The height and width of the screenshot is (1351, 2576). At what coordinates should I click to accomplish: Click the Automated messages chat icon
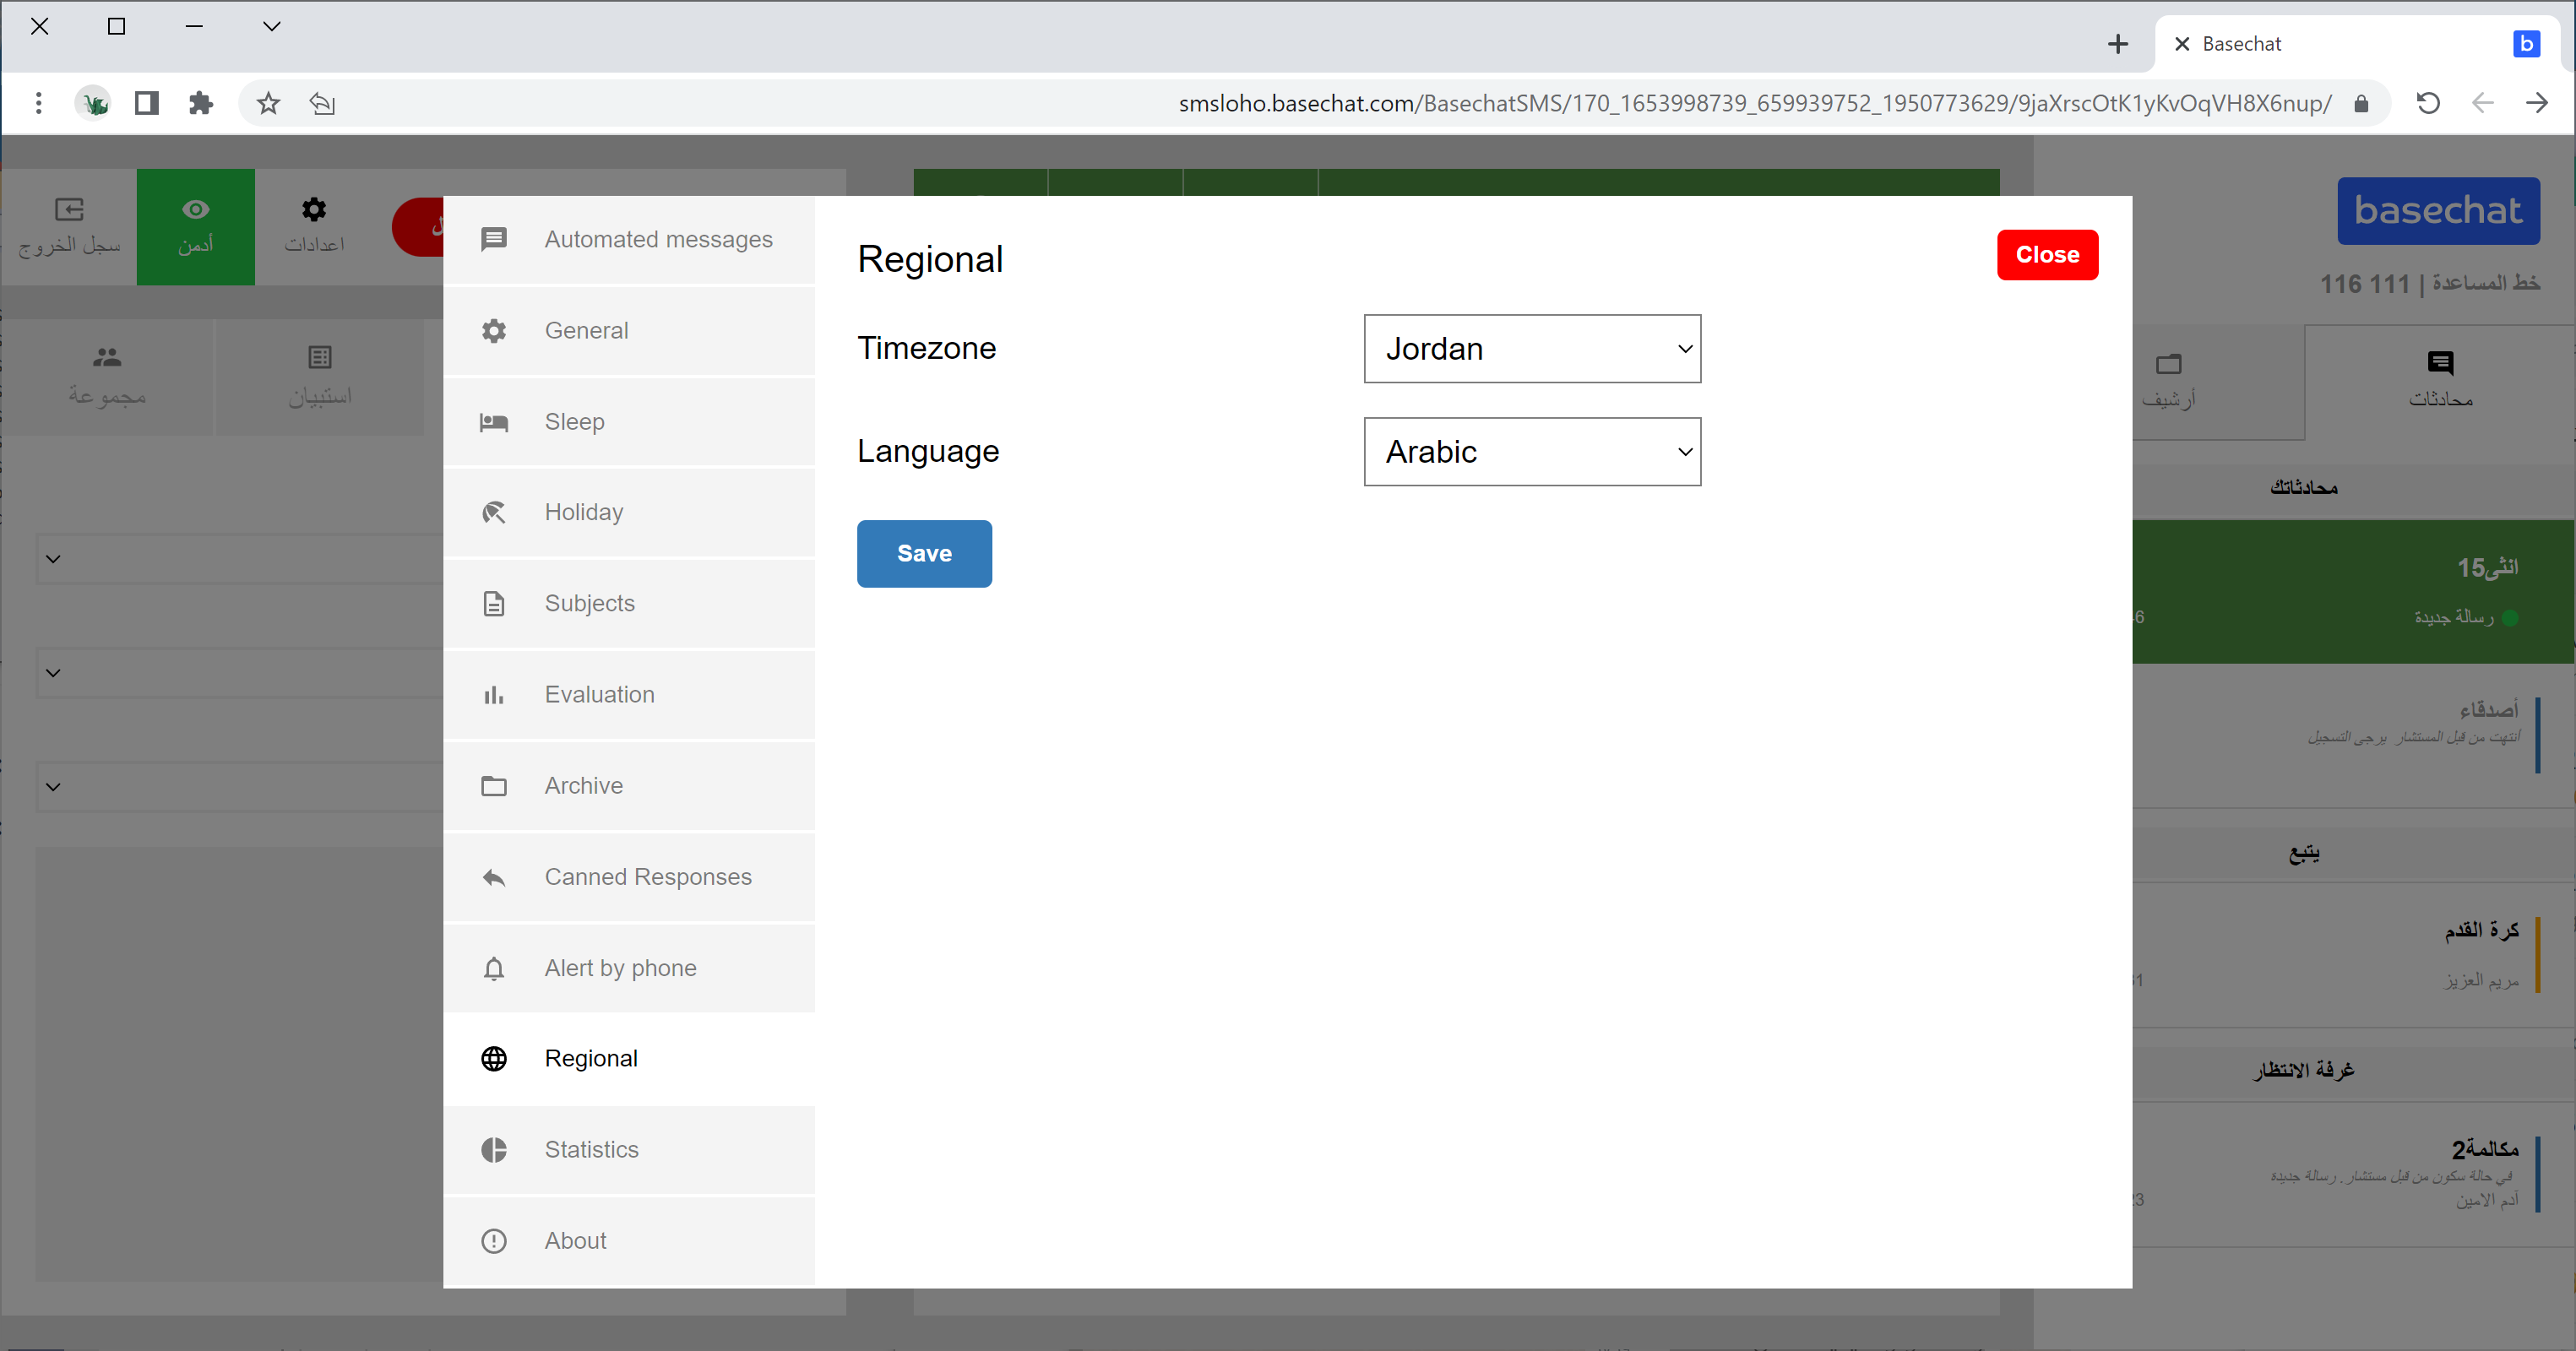click(x=494, y=240)
